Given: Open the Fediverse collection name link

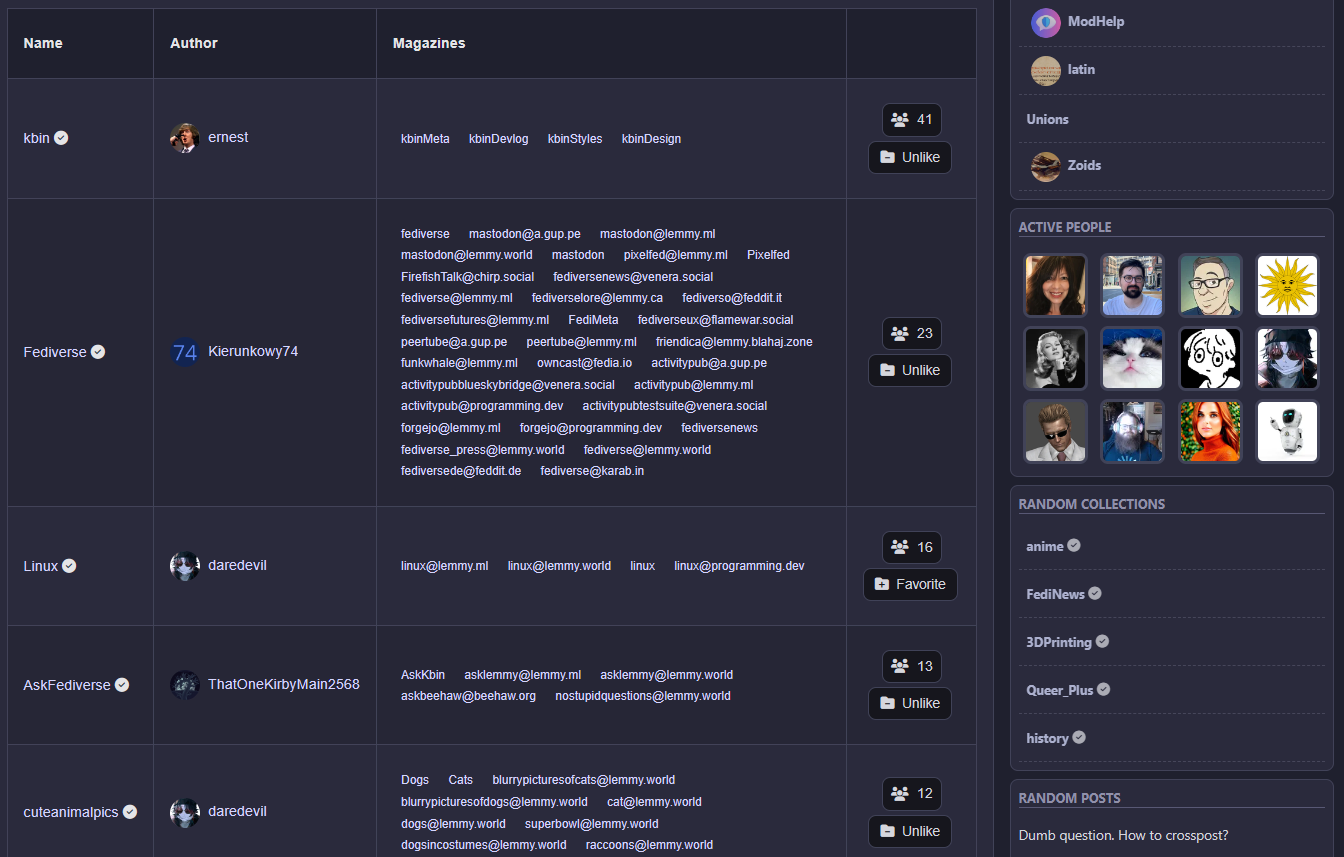Looking at the screenshot, I should click(x=55, y=352).
